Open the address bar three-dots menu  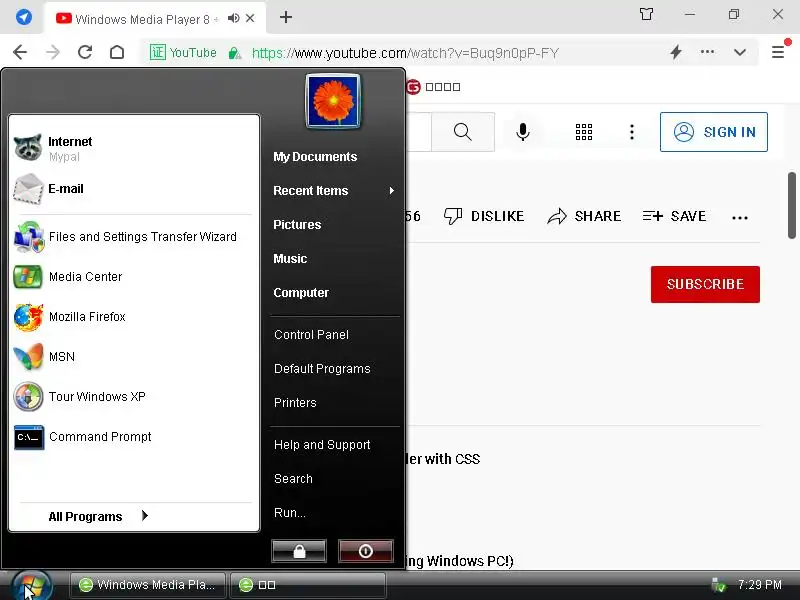[707, 52]
